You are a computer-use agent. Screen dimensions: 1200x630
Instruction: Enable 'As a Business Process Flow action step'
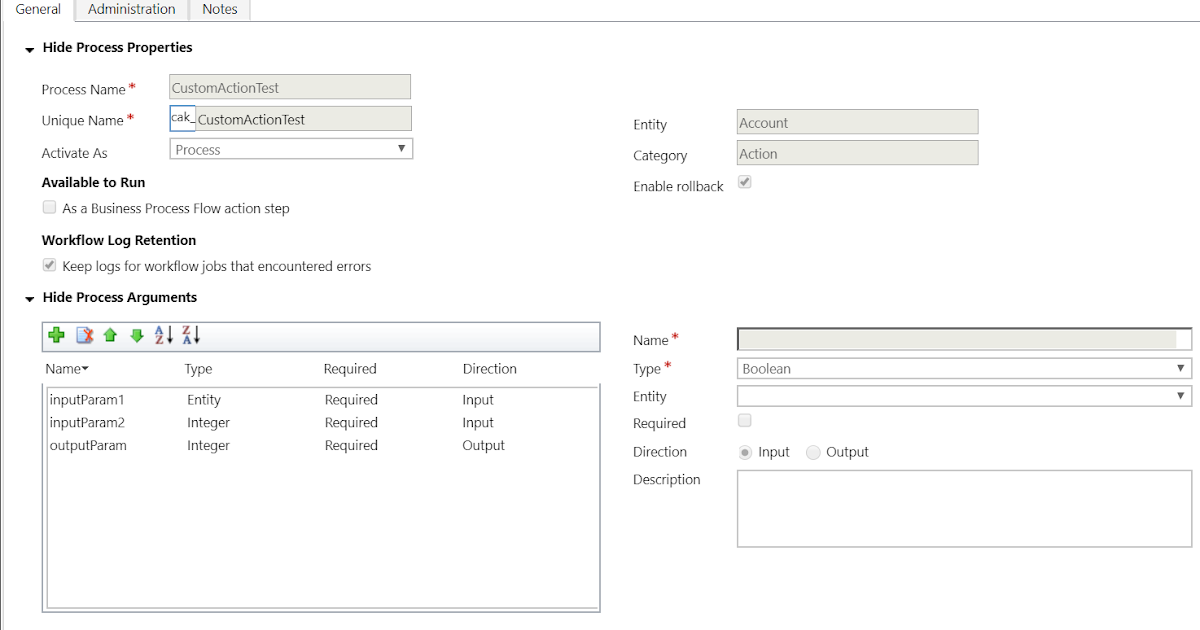tap(49, 207)
